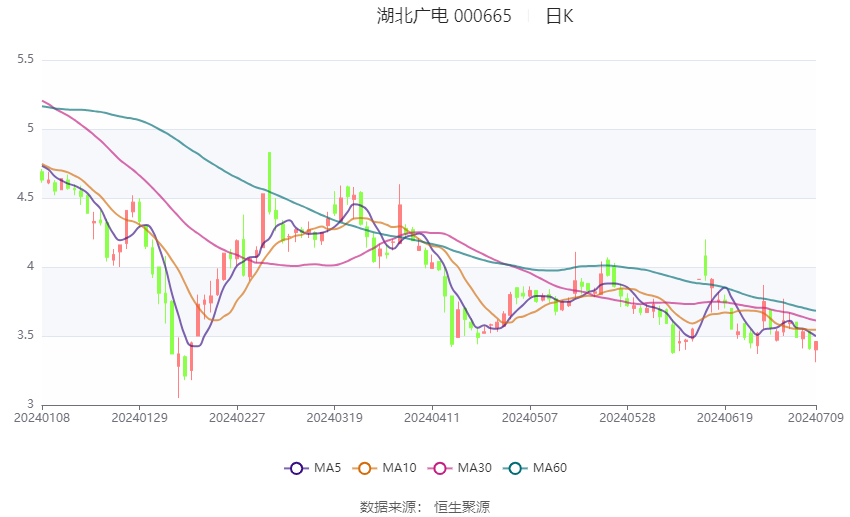Click the 5.5 y-axis value
The height and width of the screenshot is (517, 850).
(x=25, y=59)
